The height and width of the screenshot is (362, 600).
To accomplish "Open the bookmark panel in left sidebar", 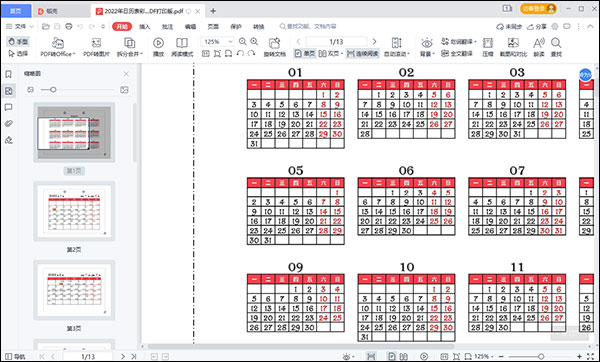I will pos(8,74).
